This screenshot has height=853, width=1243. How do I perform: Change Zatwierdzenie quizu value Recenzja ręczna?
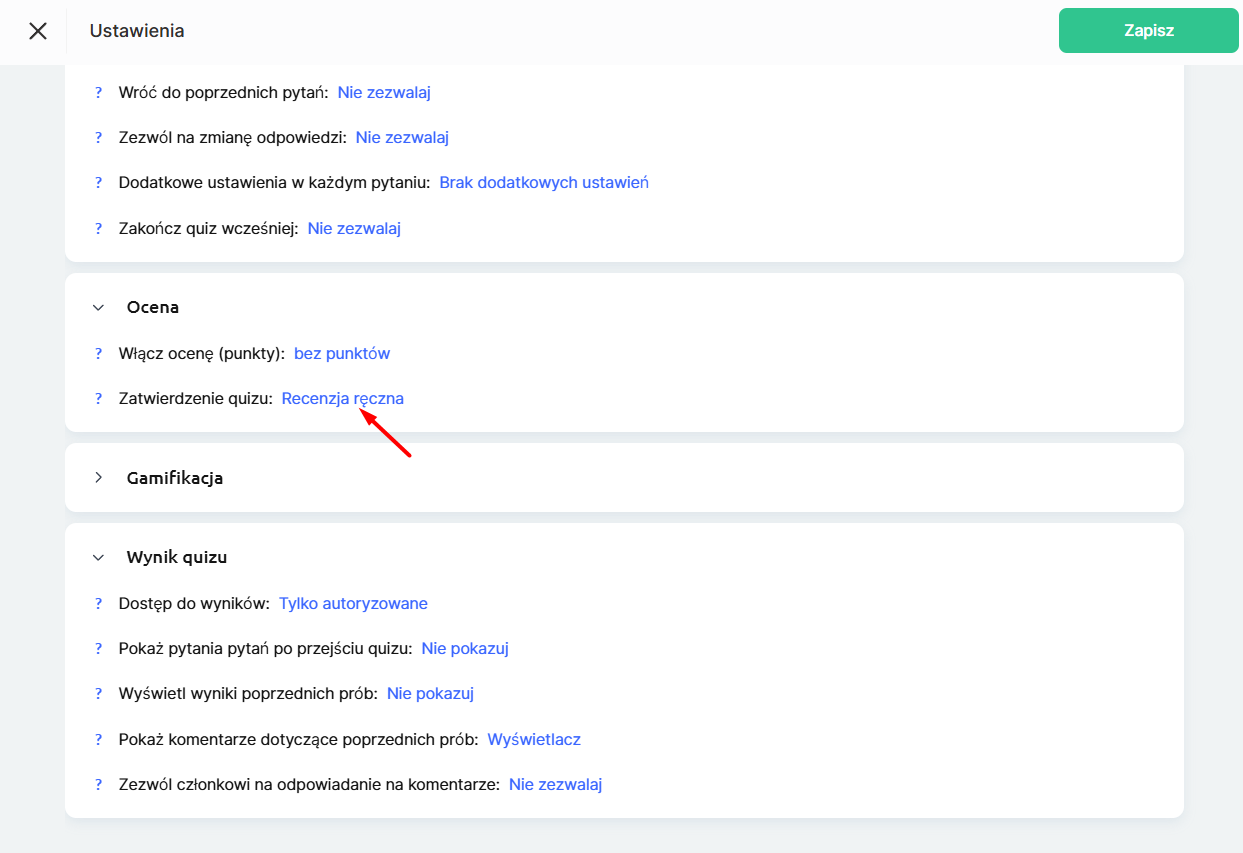[342, 398]
